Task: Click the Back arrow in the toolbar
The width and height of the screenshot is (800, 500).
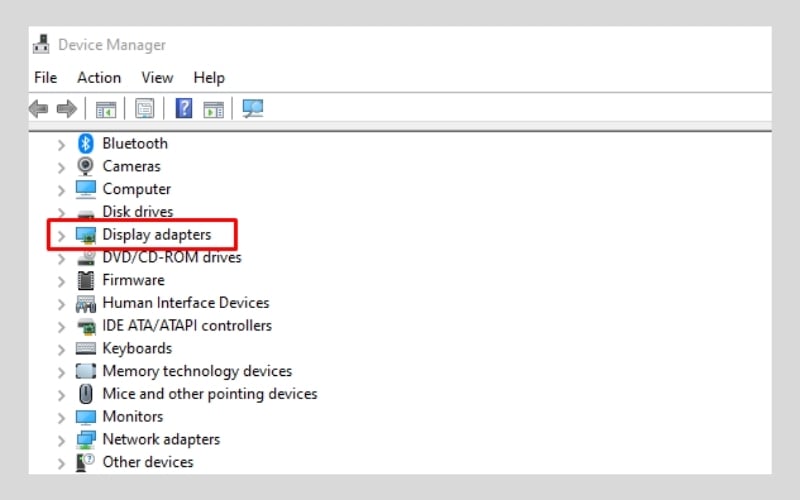Action: (x=39, y=108)
